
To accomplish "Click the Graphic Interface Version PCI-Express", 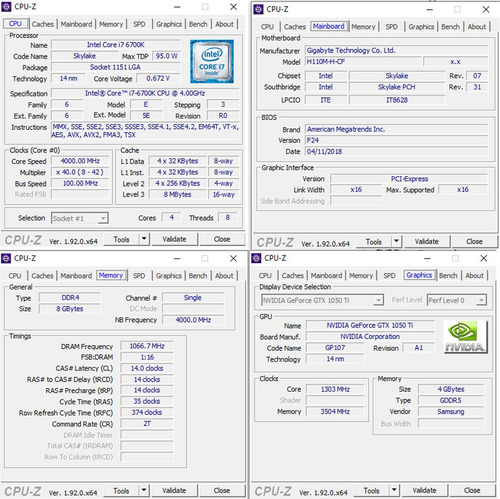I will tap(409, 179).
